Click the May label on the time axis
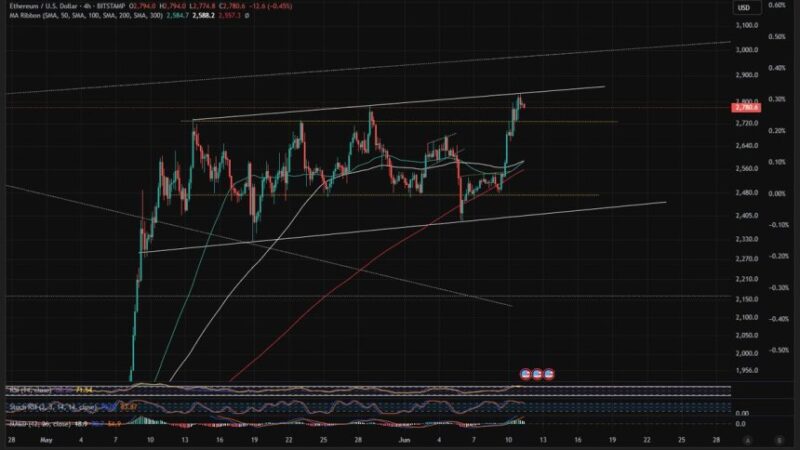This screenshot has height=450, width=800. 46,440
